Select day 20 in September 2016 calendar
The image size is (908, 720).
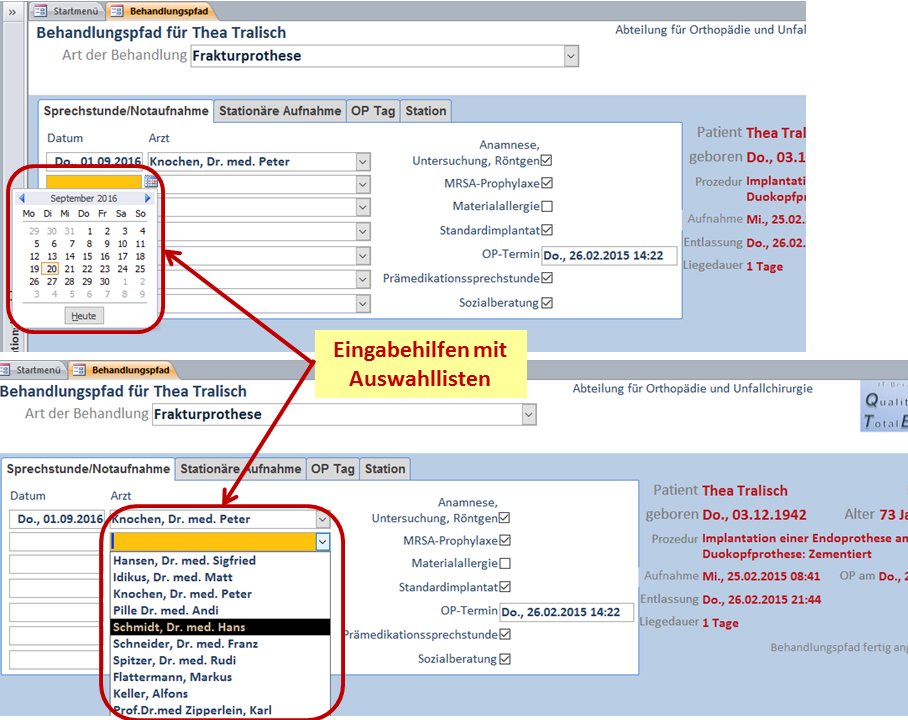(x=52, y=269)
